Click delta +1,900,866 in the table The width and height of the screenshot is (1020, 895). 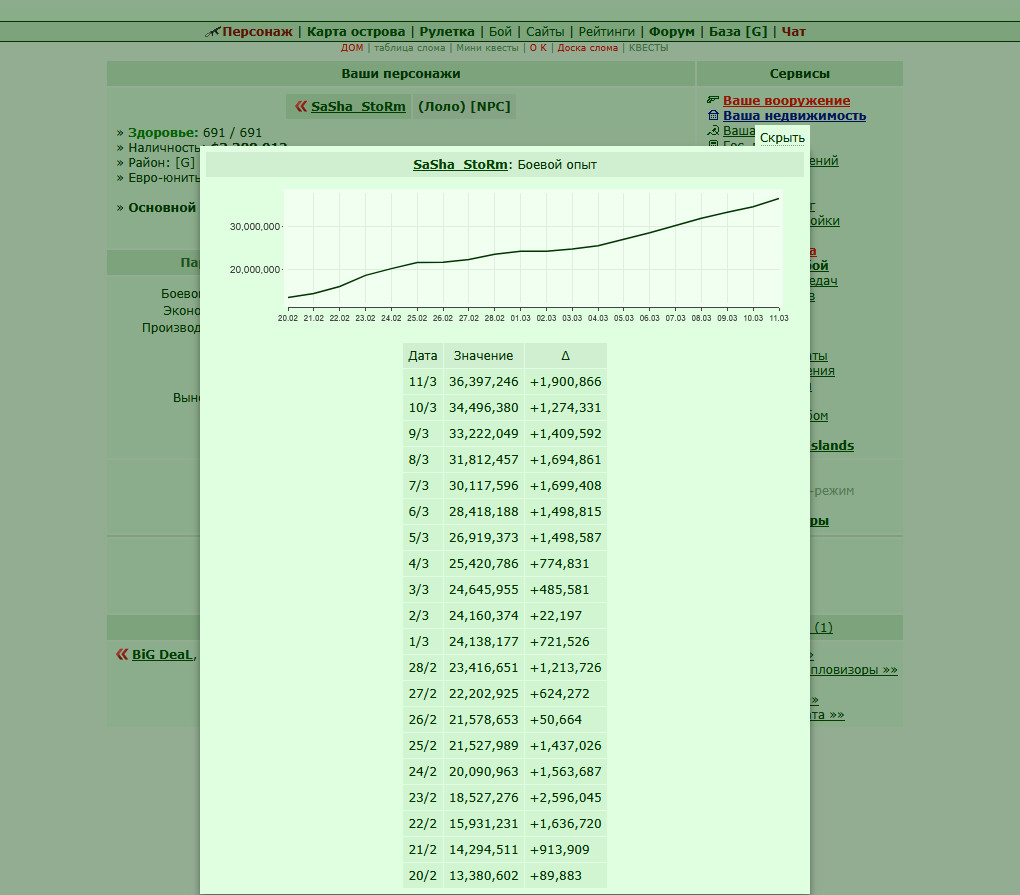tap(565, 382)
